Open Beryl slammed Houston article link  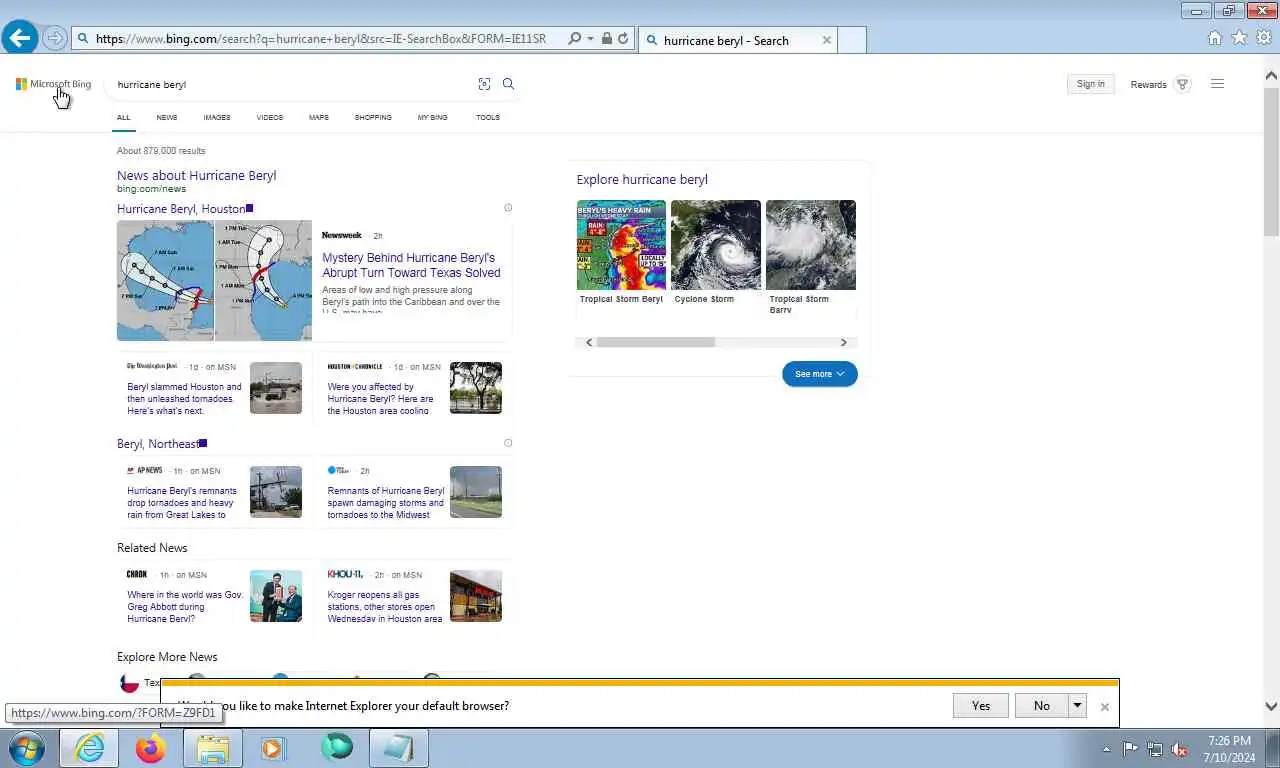point(184,398)
